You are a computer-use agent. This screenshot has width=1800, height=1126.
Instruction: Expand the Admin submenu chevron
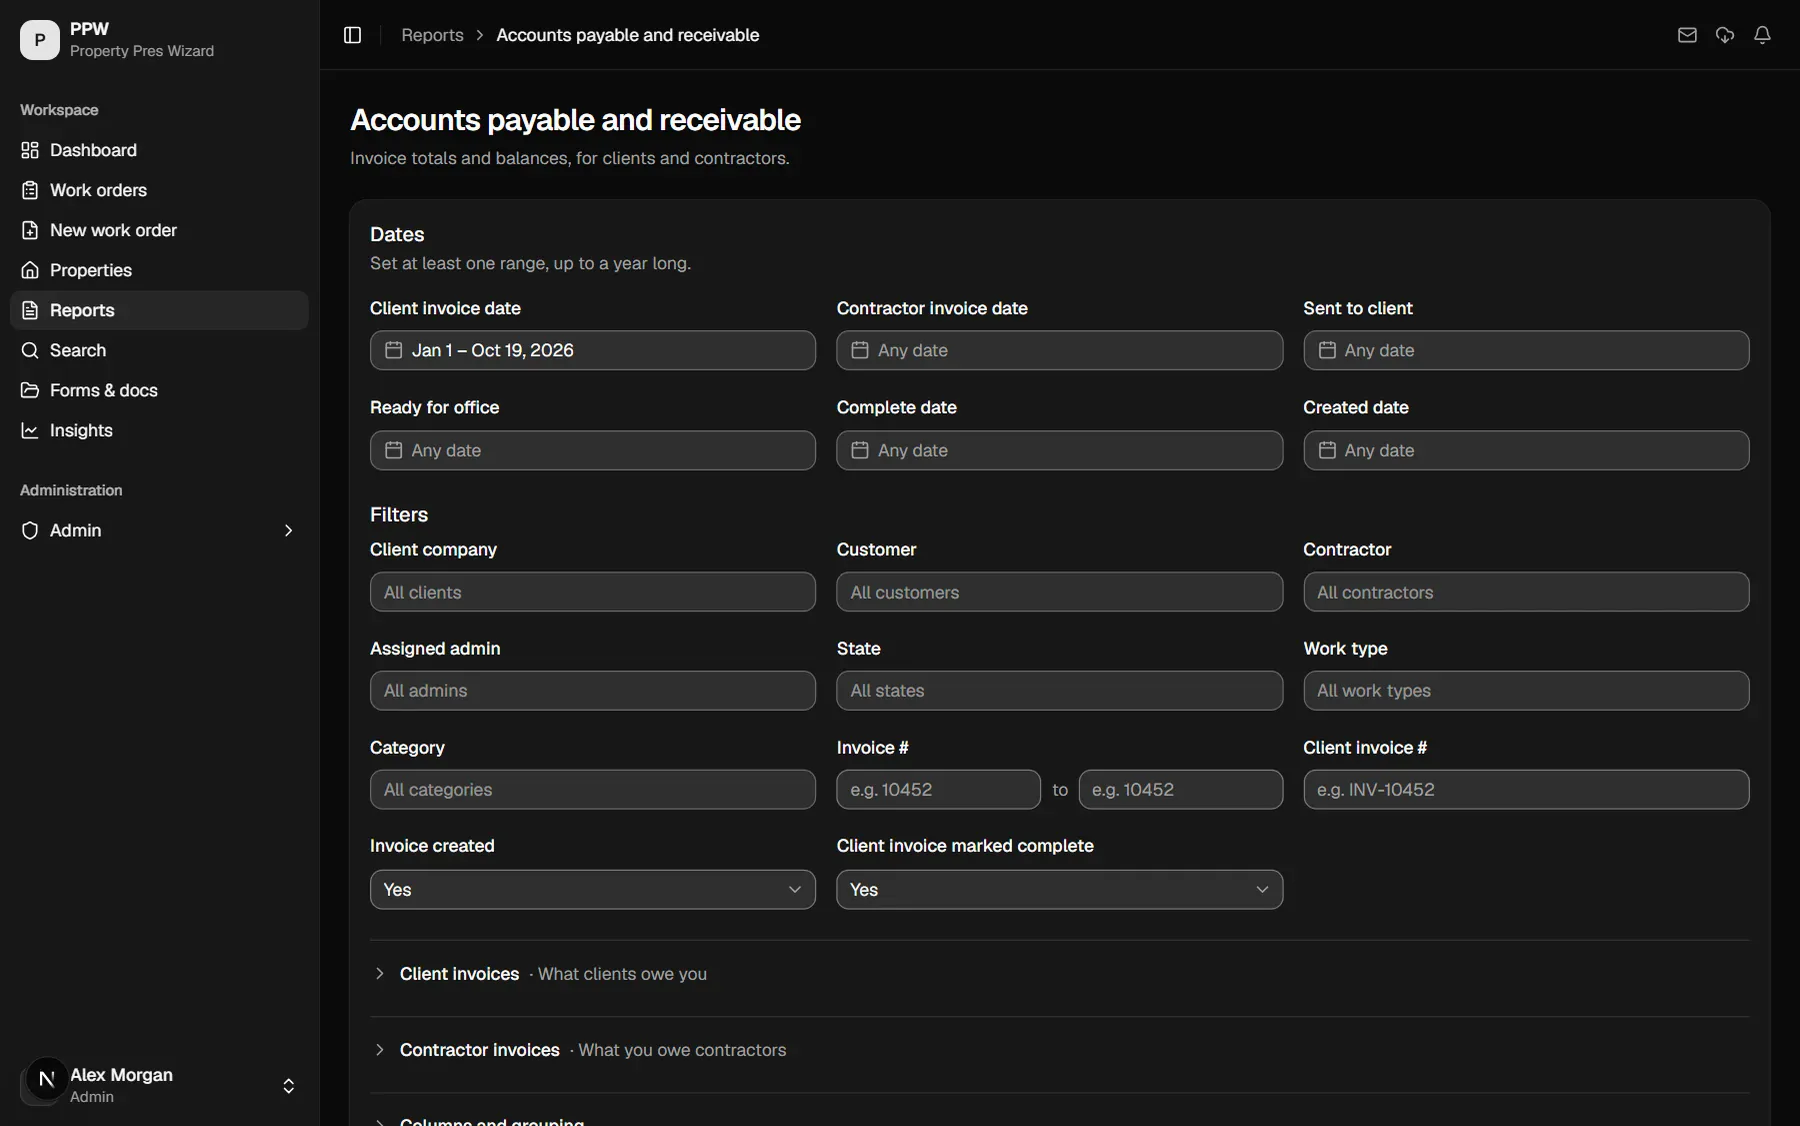coord(288,530)
